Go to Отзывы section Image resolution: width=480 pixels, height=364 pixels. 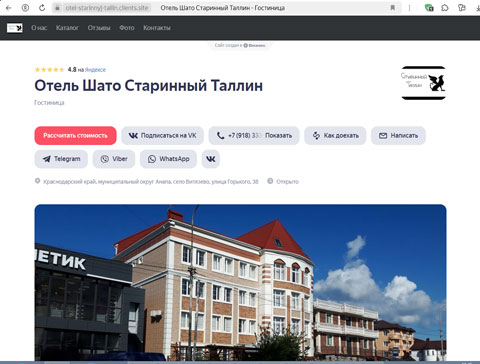tap(99, 28)
